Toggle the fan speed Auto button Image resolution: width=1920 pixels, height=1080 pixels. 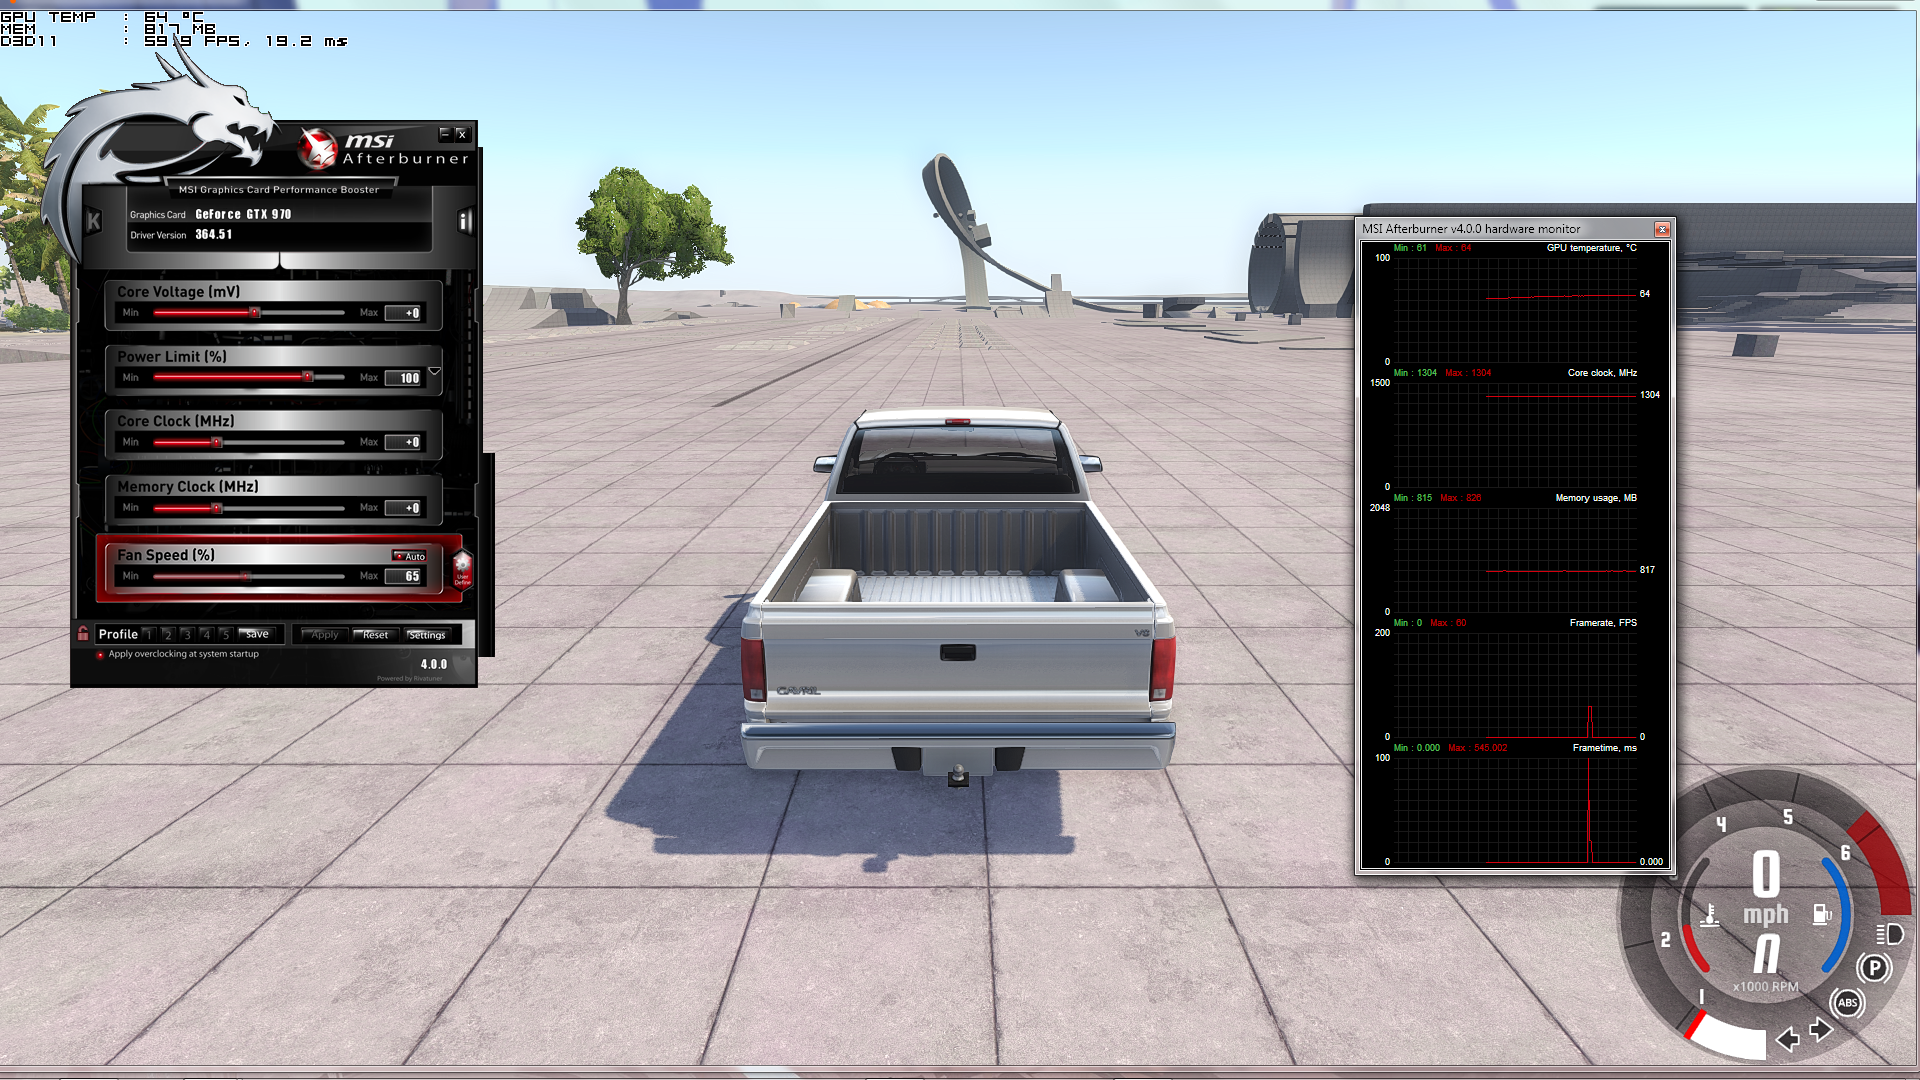pos(409,556)
